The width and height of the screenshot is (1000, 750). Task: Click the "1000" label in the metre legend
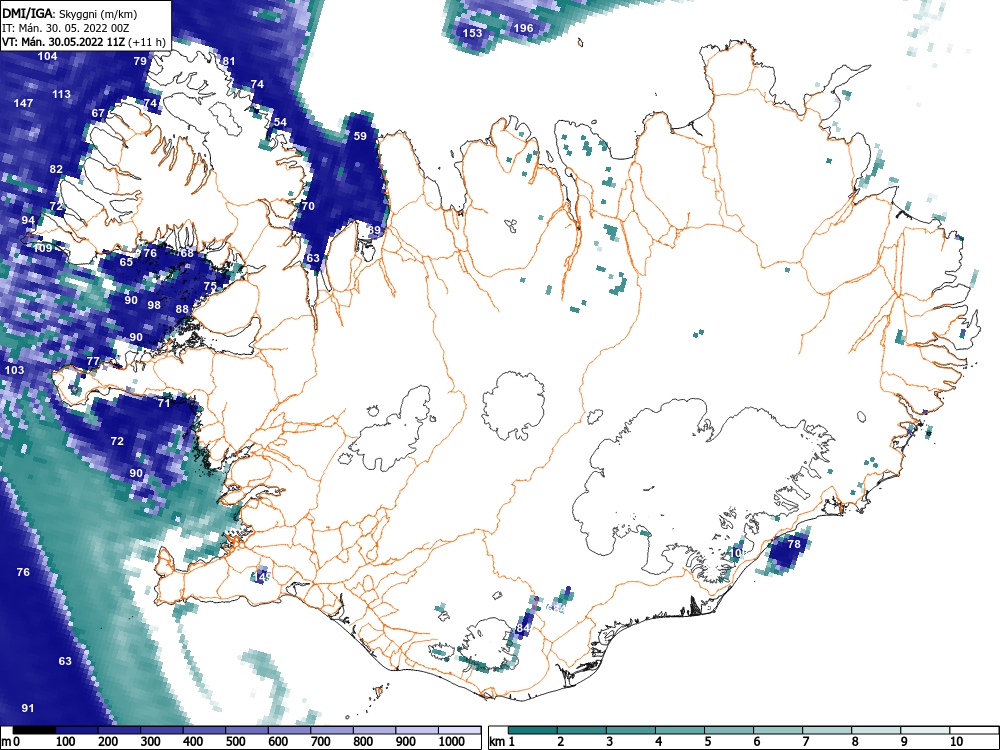(x=452, y=741)
